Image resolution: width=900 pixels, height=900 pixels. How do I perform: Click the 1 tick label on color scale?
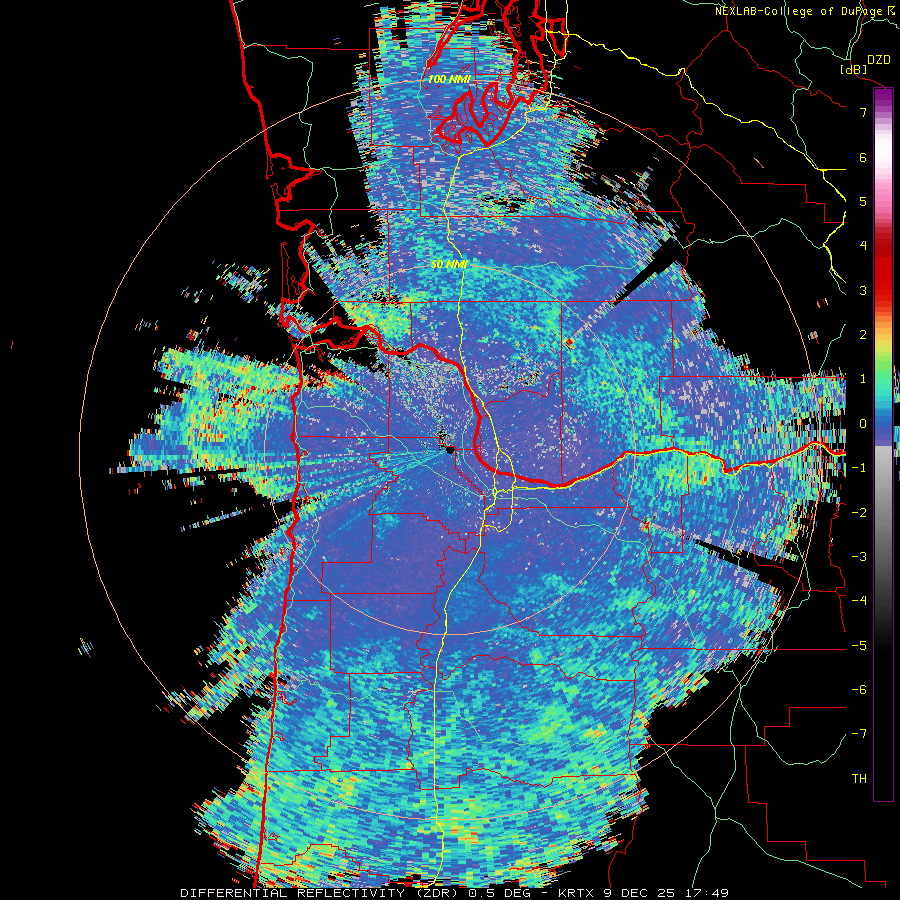pos(863,379)
